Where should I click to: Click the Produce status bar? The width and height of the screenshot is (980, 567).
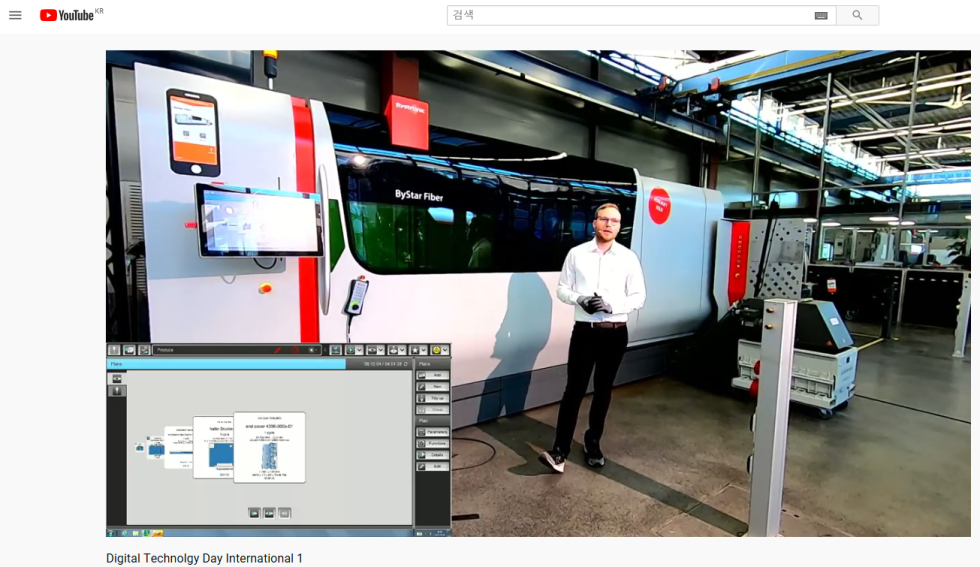(238, 350)
